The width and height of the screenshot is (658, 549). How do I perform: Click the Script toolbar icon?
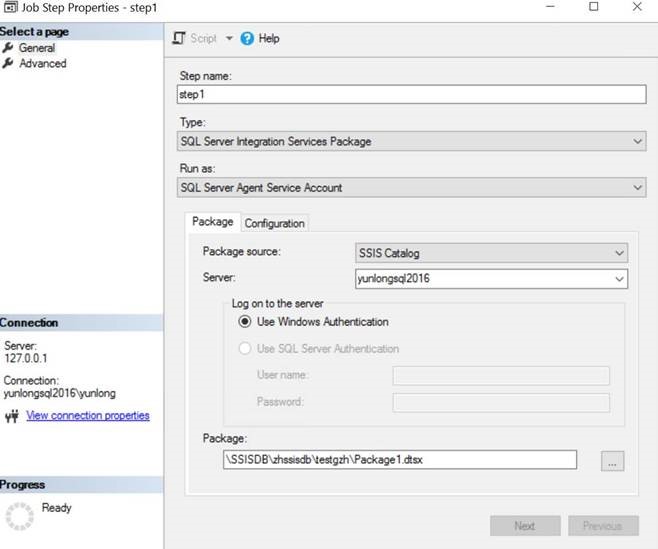(179, 38)
